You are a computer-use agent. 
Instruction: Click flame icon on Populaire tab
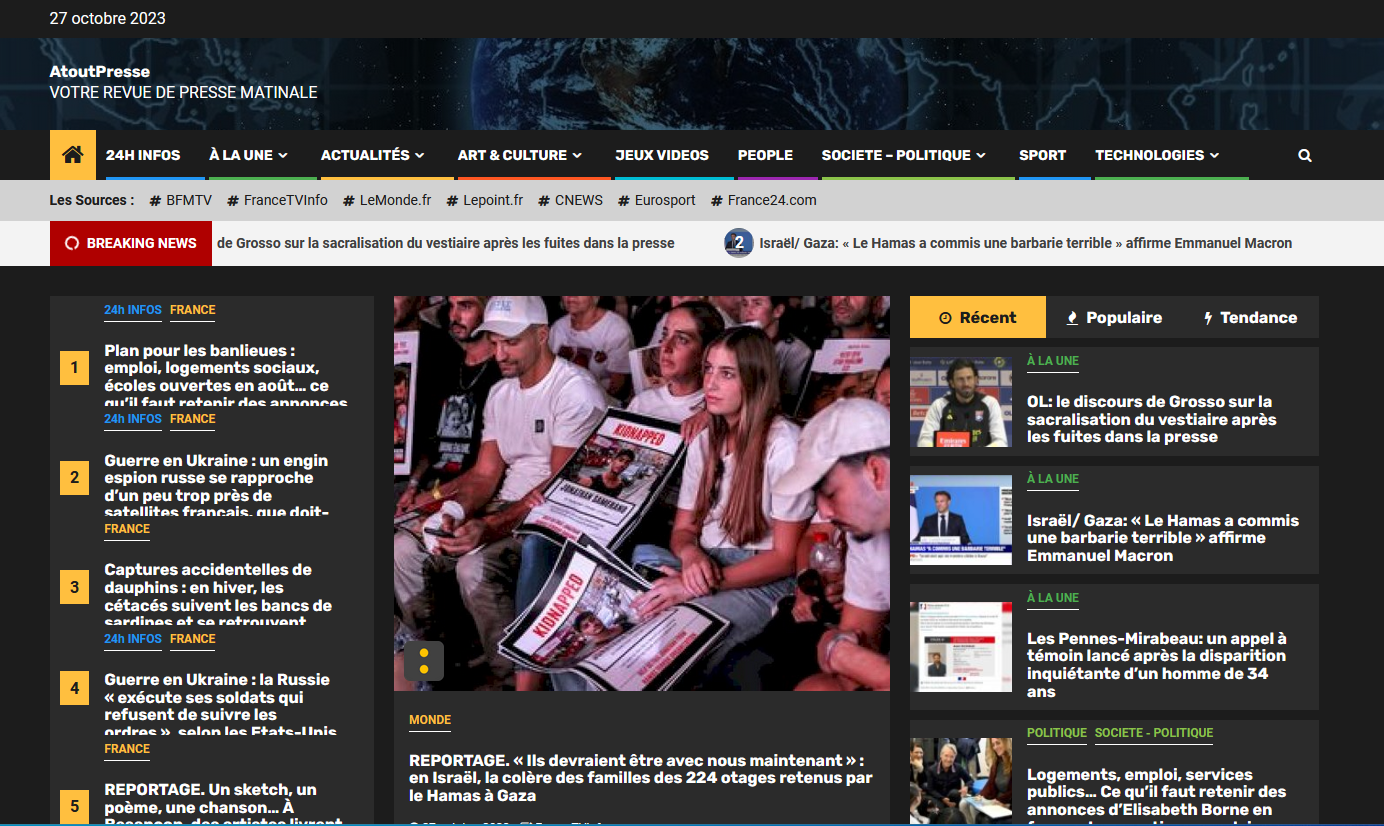point(1073,318)
